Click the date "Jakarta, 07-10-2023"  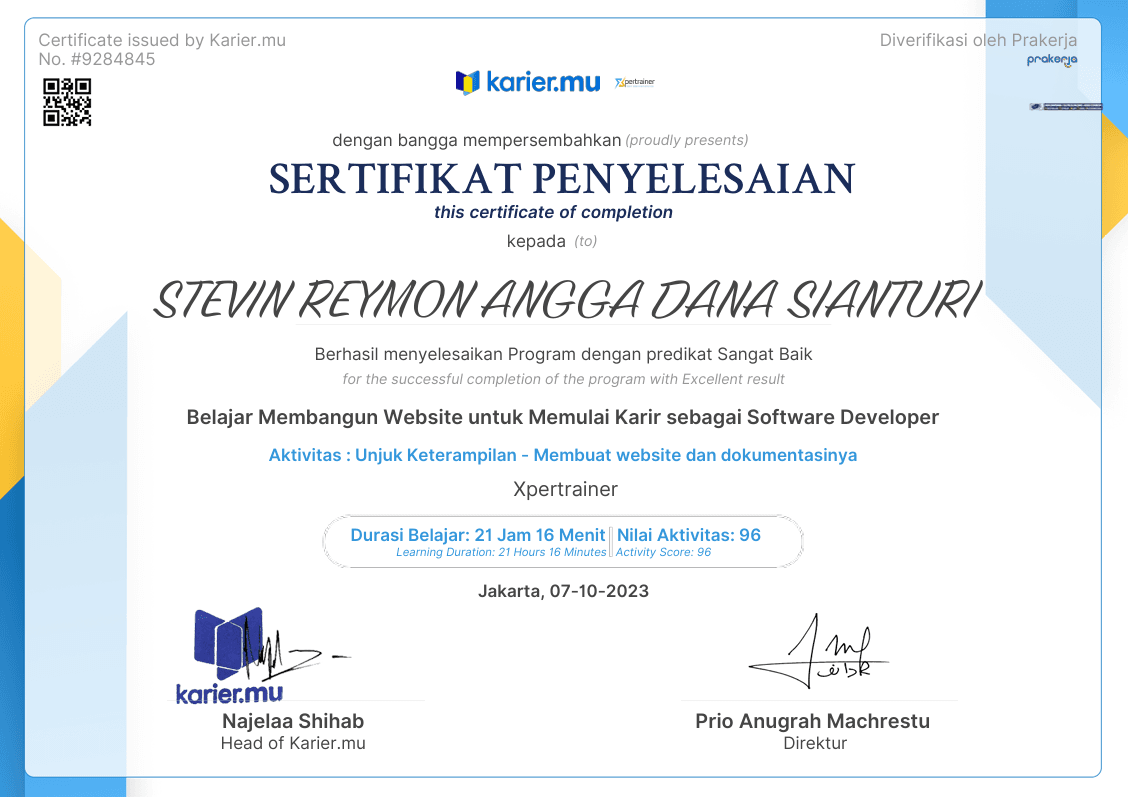pyautogui.click(x=563, y=591)
